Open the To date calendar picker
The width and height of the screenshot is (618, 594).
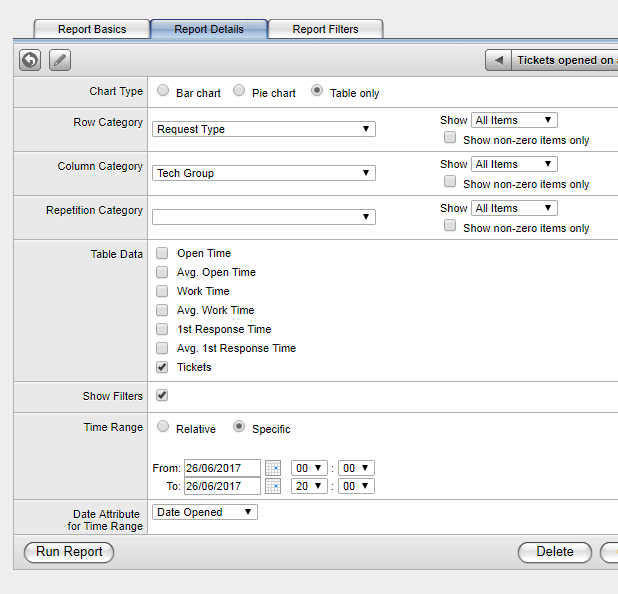pyautogui.click(x=273, y=486)
